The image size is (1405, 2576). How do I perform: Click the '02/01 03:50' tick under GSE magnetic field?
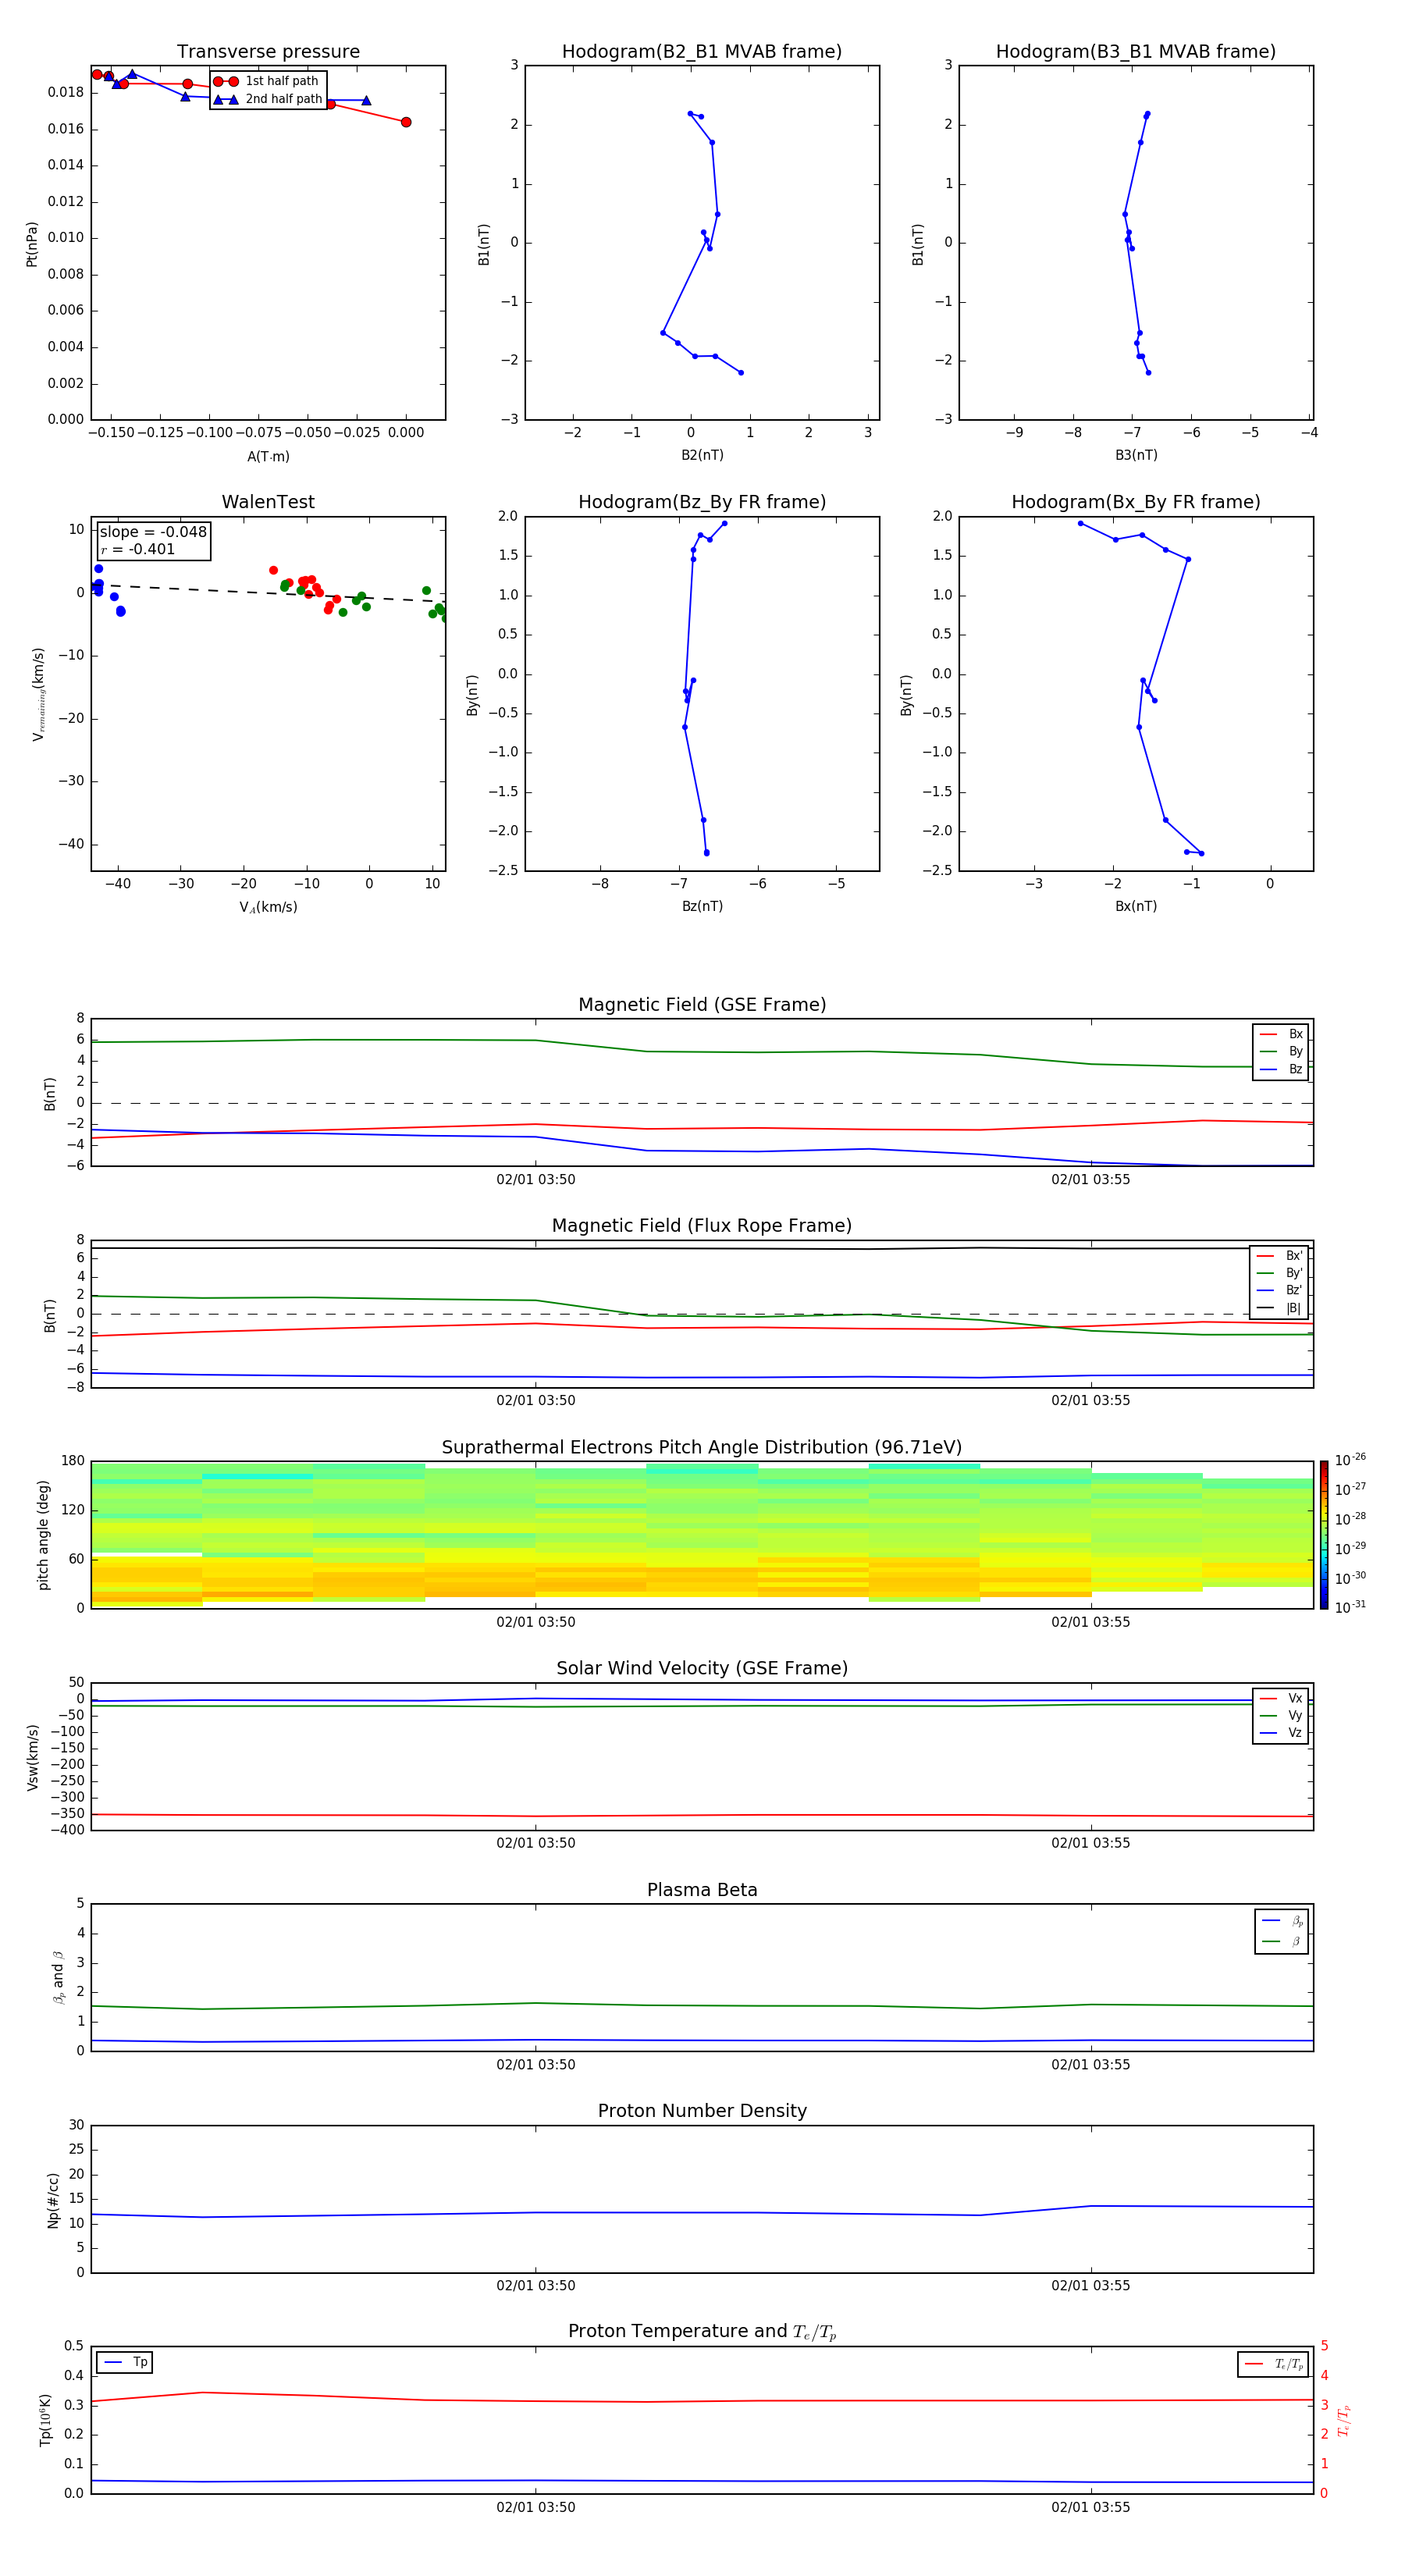tap(536, 1180)
